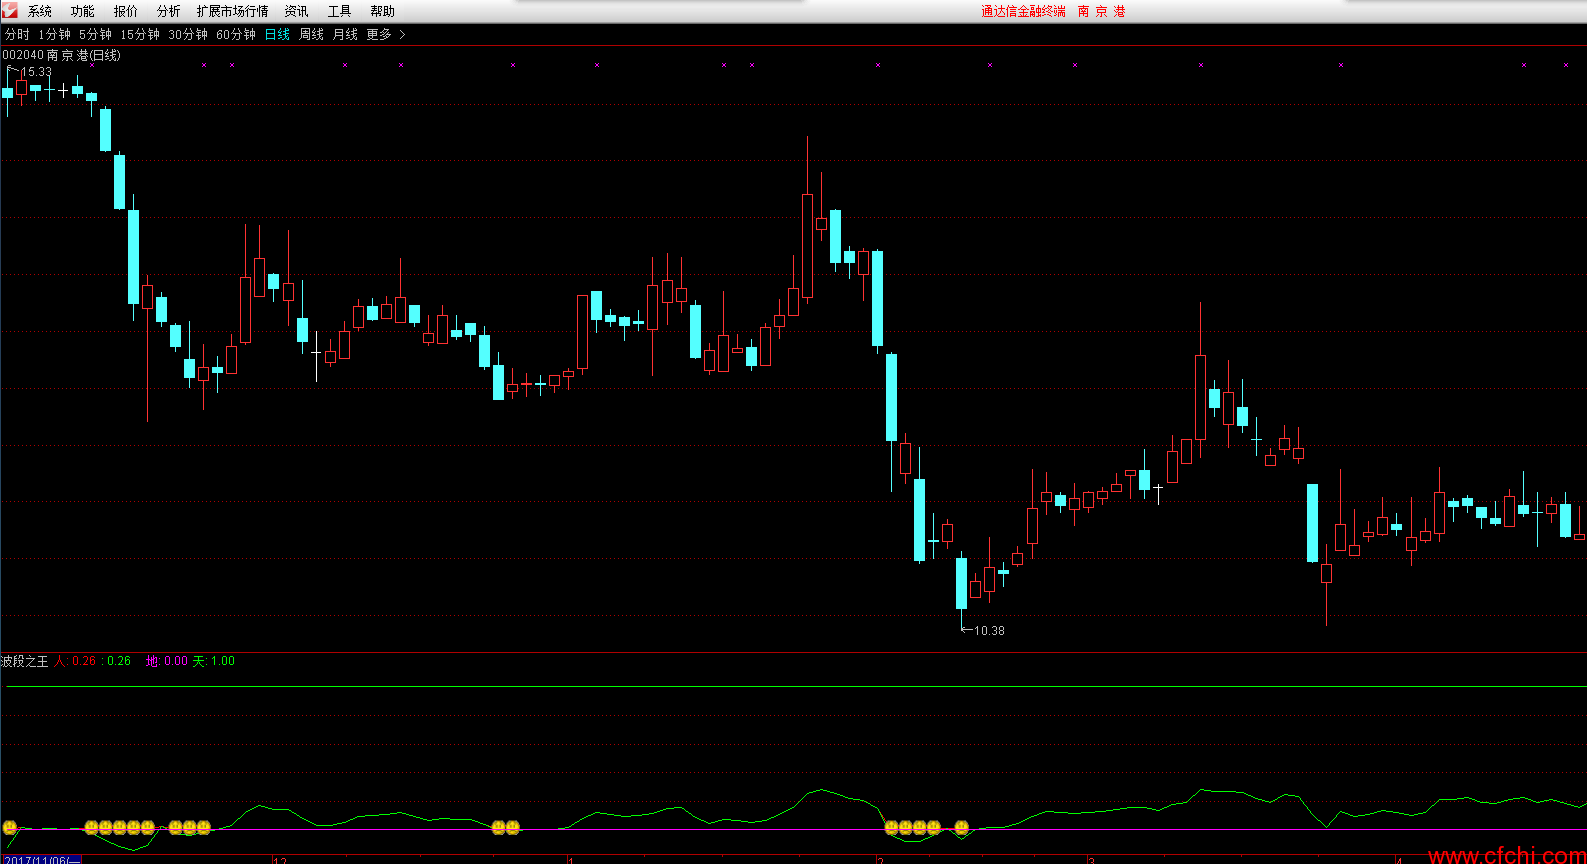1587x864 pixels.
Task: Switch to the 分时 chart period
Action: click(18, 34)
